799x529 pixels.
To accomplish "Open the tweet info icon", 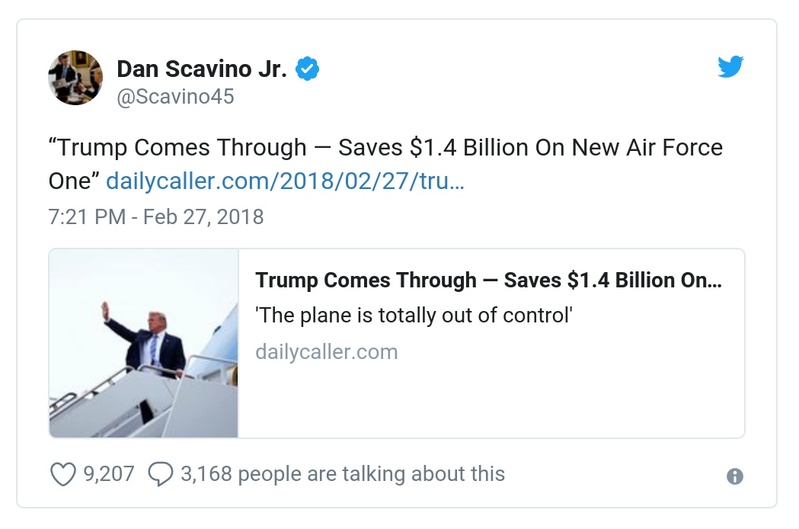I will click(x=735, y=477).
